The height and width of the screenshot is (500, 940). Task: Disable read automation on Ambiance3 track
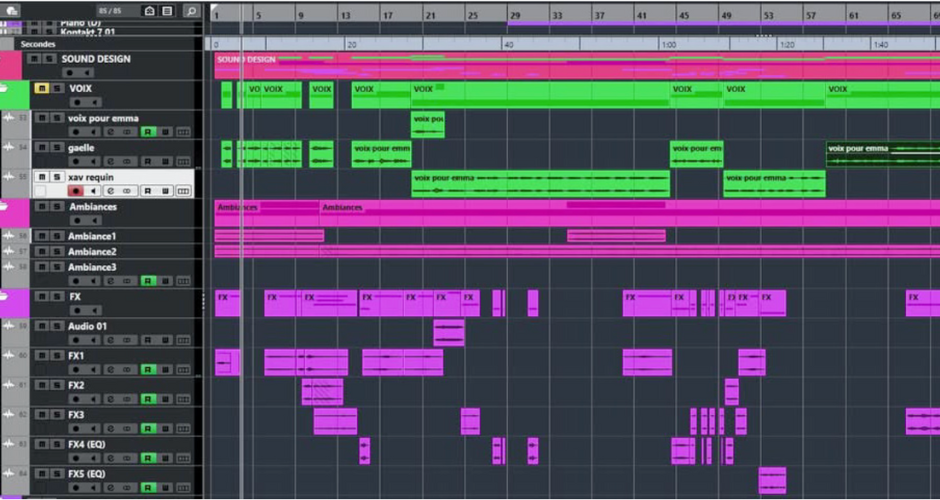pos(147,281)
